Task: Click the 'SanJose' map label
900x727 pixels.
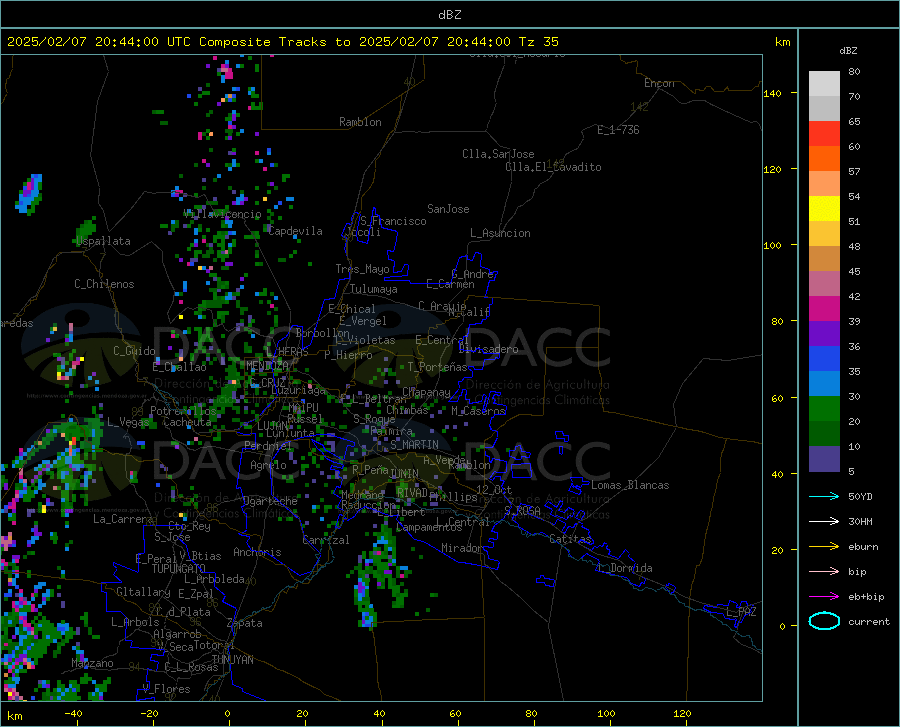Action: pyautogui.click(x=448, y=209)
